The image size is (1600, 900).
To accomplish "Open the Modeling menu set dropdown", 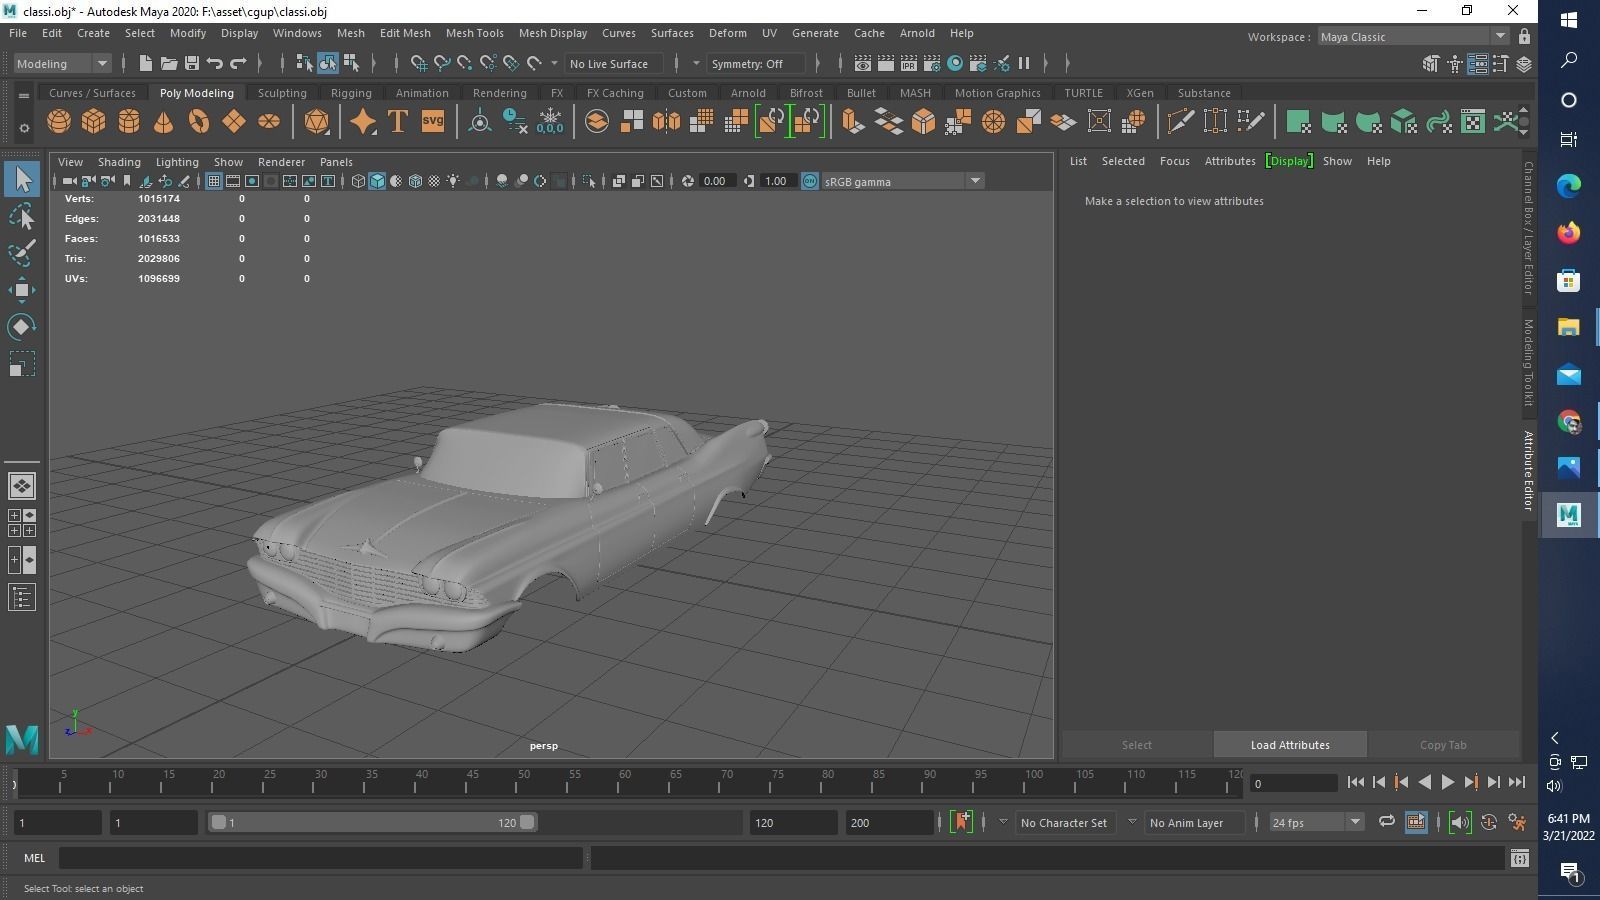I will click(62, 63).
